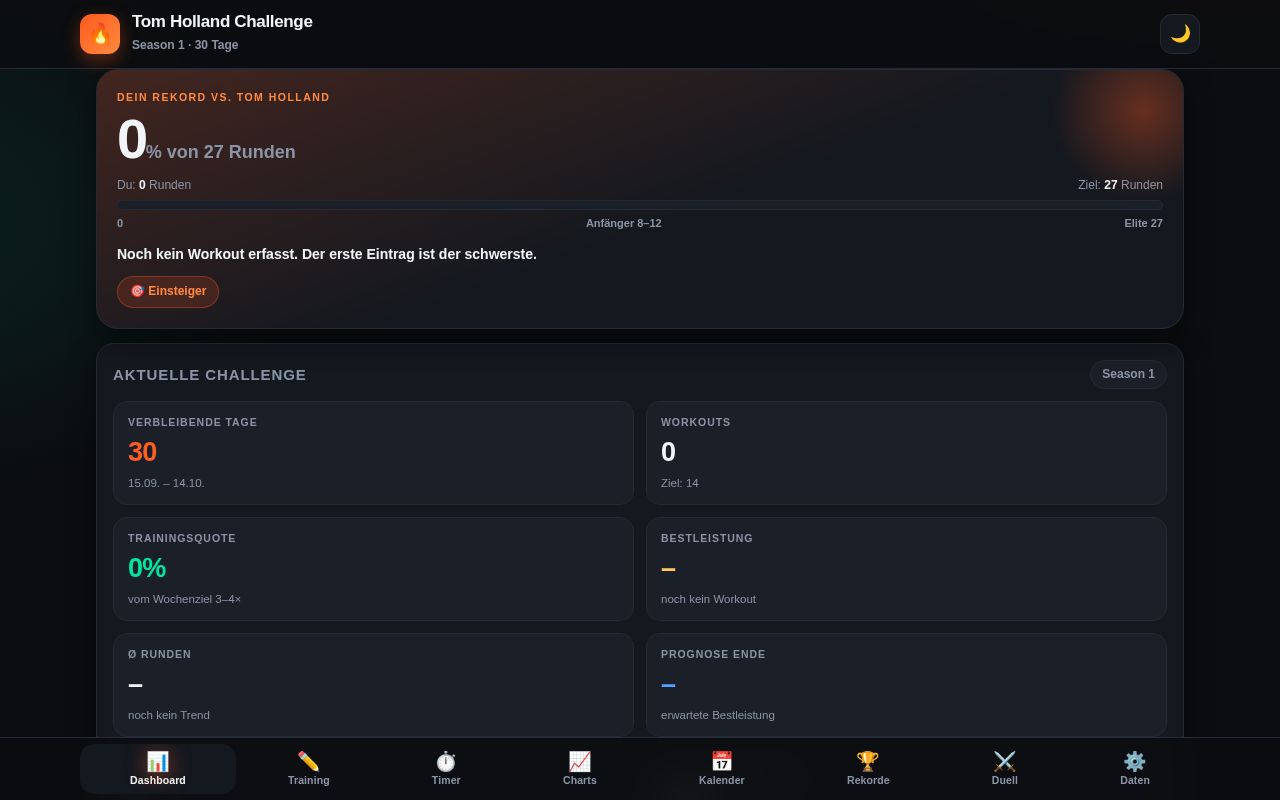Click the 'Ziel: 27 Runden' text
The image size is (1280, 800).
click(x=1120, y=185)
